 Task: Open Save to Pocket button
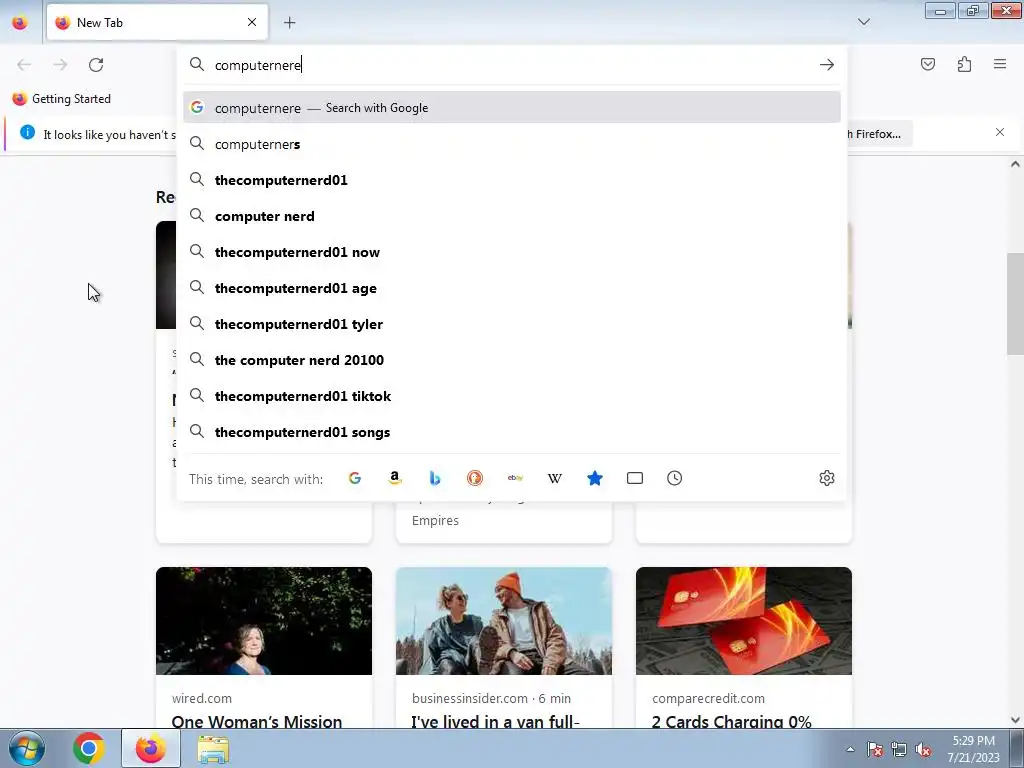coord(928,64)
